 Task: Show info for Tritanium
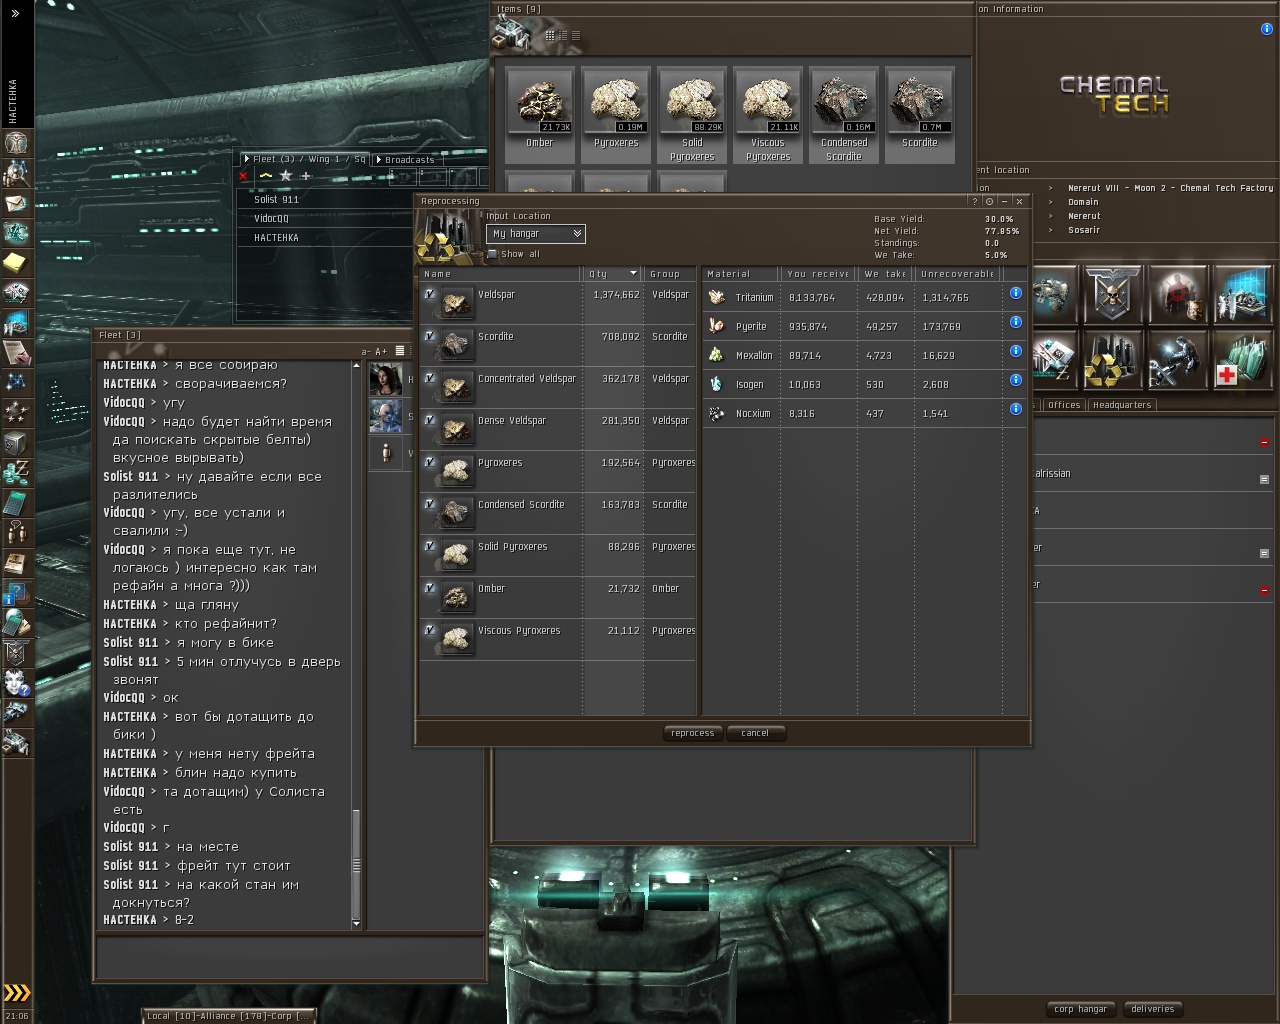1016,293
